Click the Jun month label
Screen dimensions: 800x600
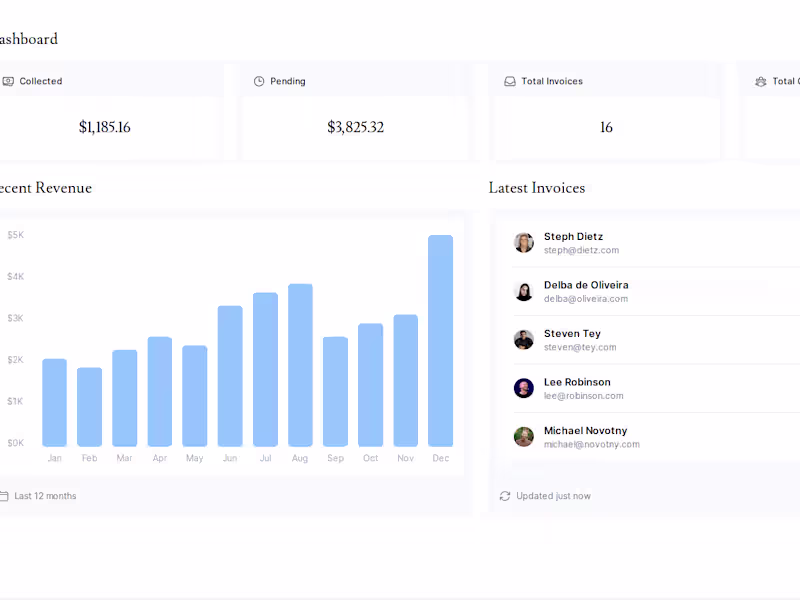(230, 458)
